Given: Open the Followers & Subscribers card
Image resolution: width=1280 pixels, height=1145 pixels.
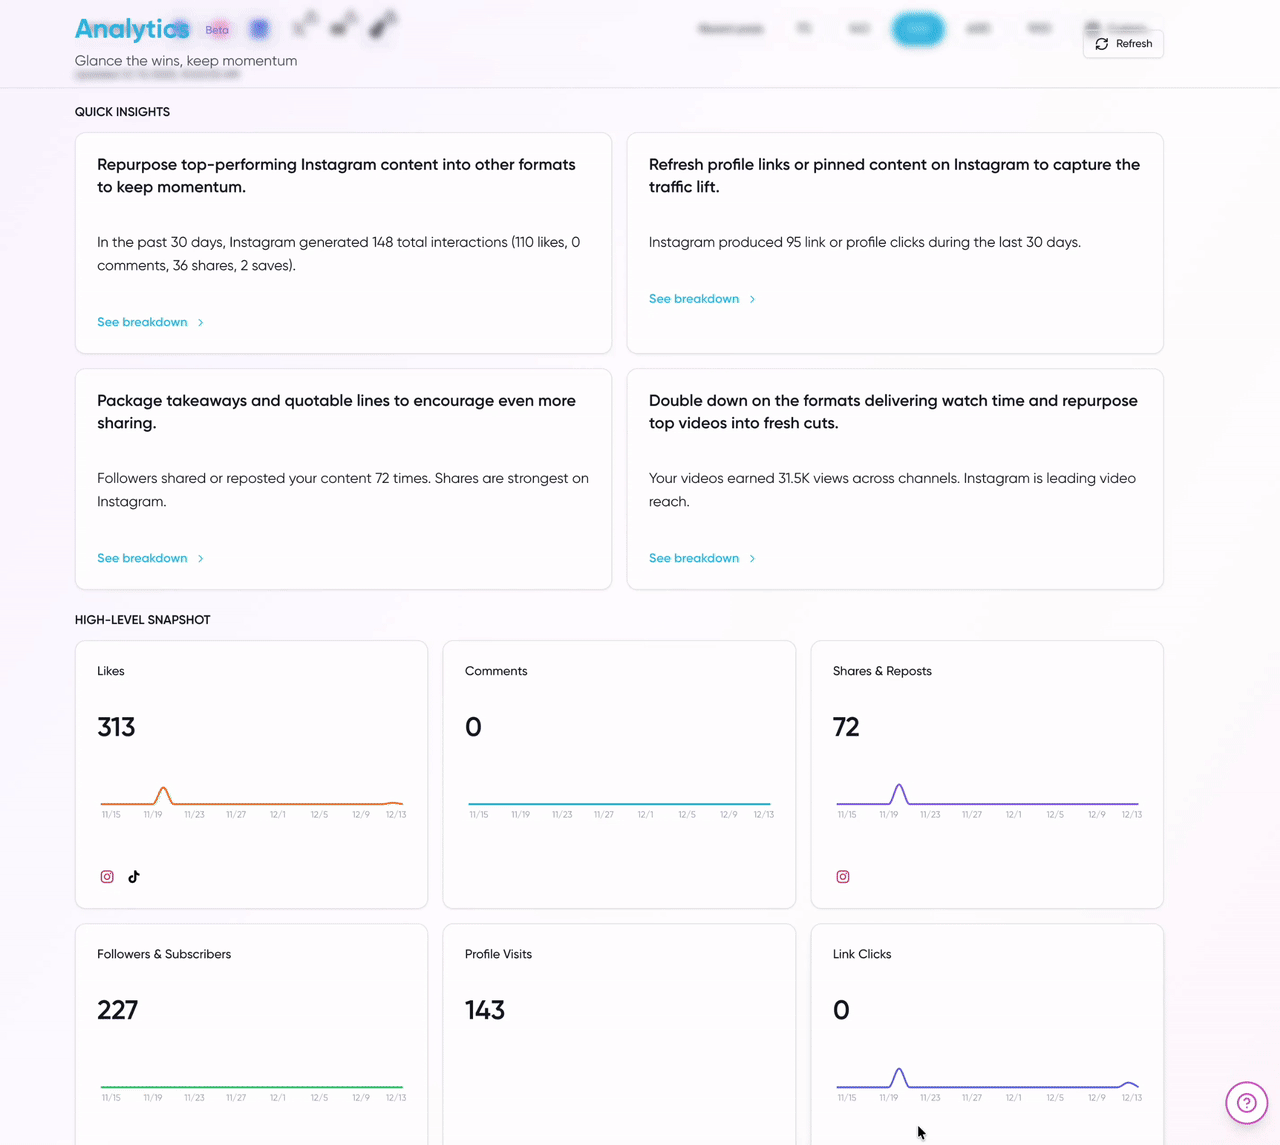Looking at the screenshot, I should click(251, 1030).
